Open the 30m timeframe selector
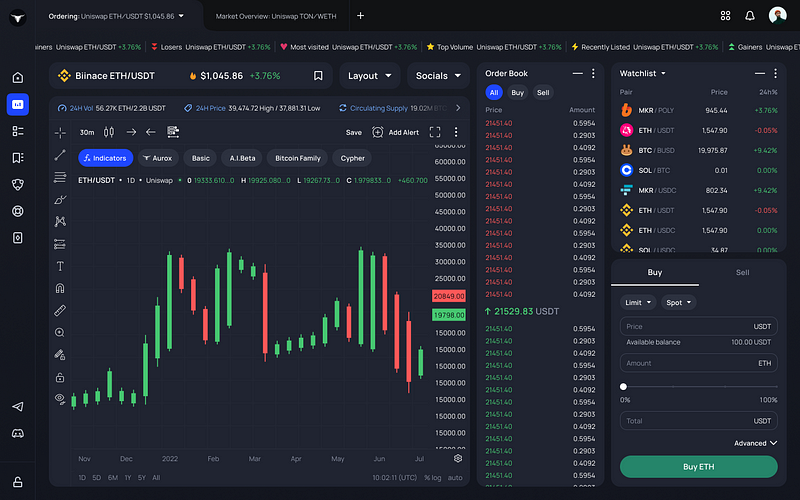Screen dimensions: 800x500 [87, 132]
